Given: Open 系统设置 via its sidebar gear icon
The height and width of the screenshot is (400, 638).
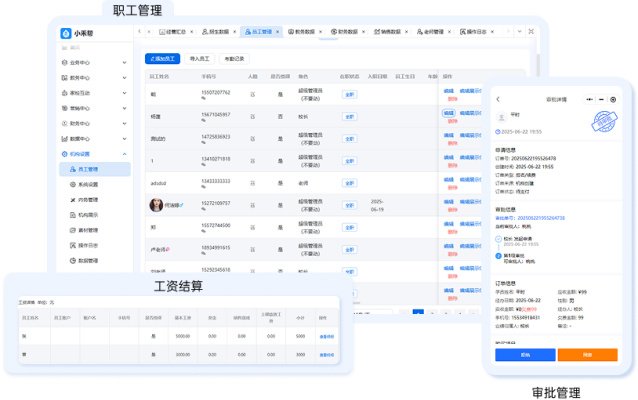Looking at the screenshot, I should click(73, 184).
